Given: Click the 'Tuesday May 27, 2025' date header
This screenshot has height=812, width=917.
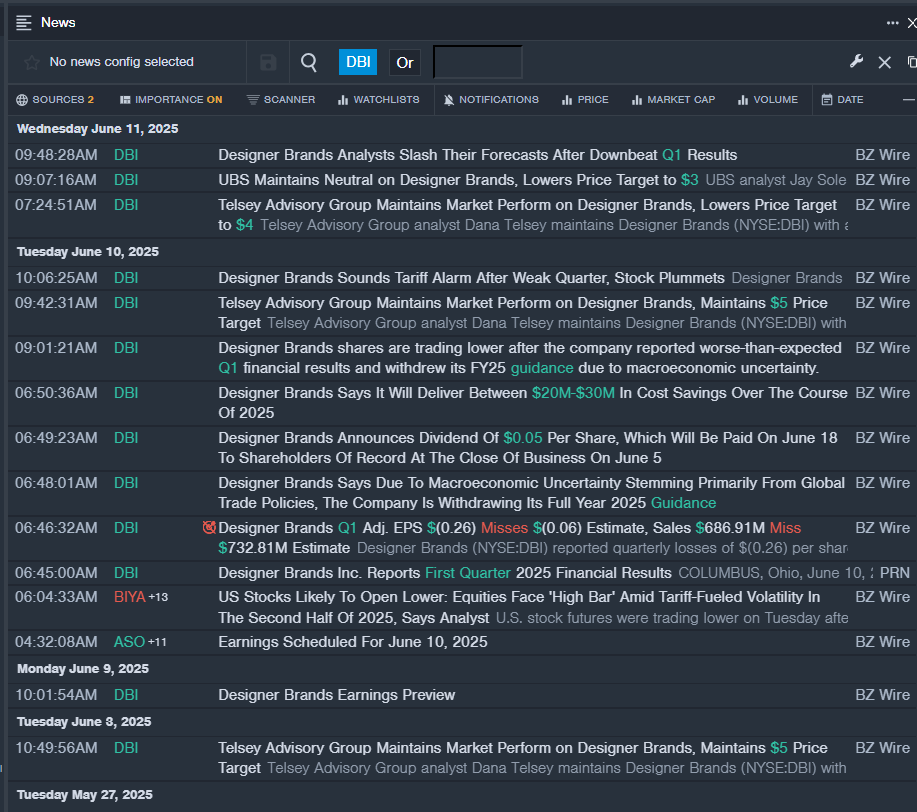Looking at the screenshot, I should [85, 794].
